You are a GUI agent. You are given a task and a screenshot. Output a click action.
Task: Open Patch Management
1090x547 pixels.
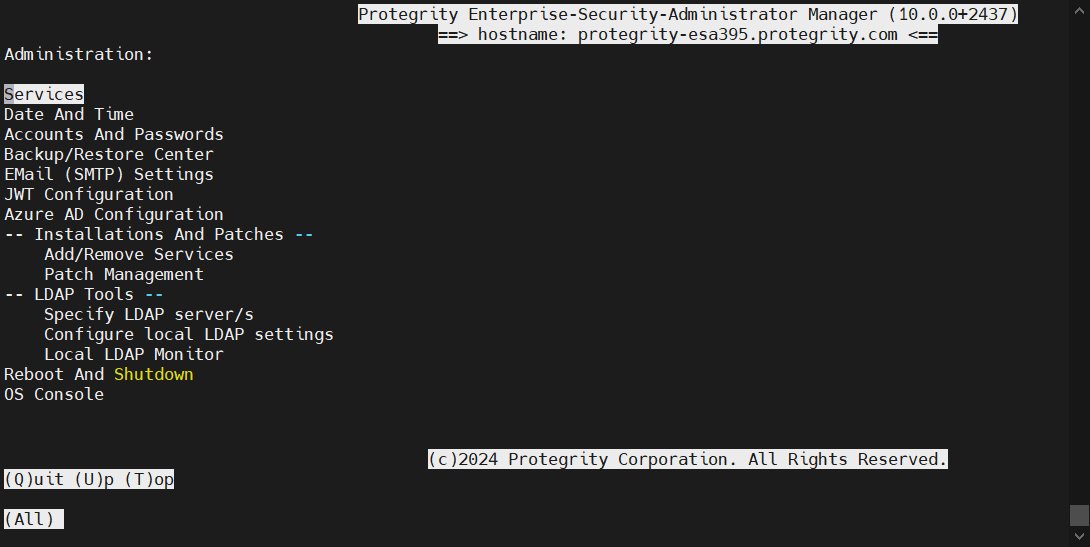pyautogui.click(x=124, y=274)
